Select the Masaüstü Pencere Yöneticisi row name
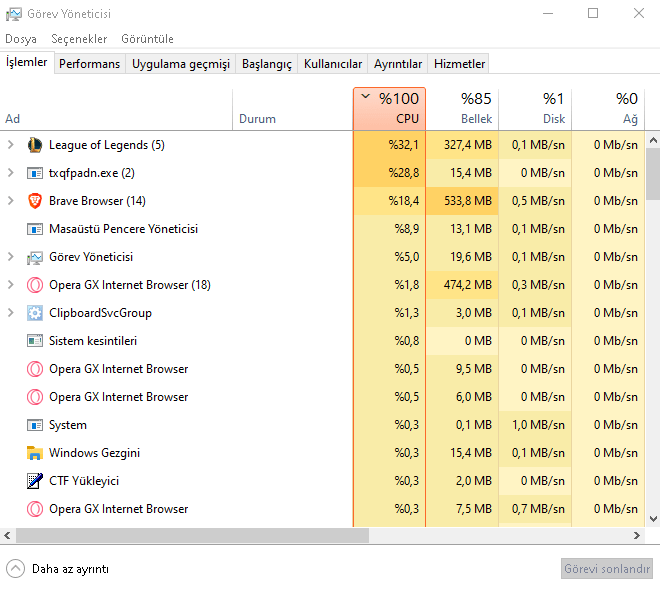The height and width of the screenshot is (590, 660). (x=123, y=229)
